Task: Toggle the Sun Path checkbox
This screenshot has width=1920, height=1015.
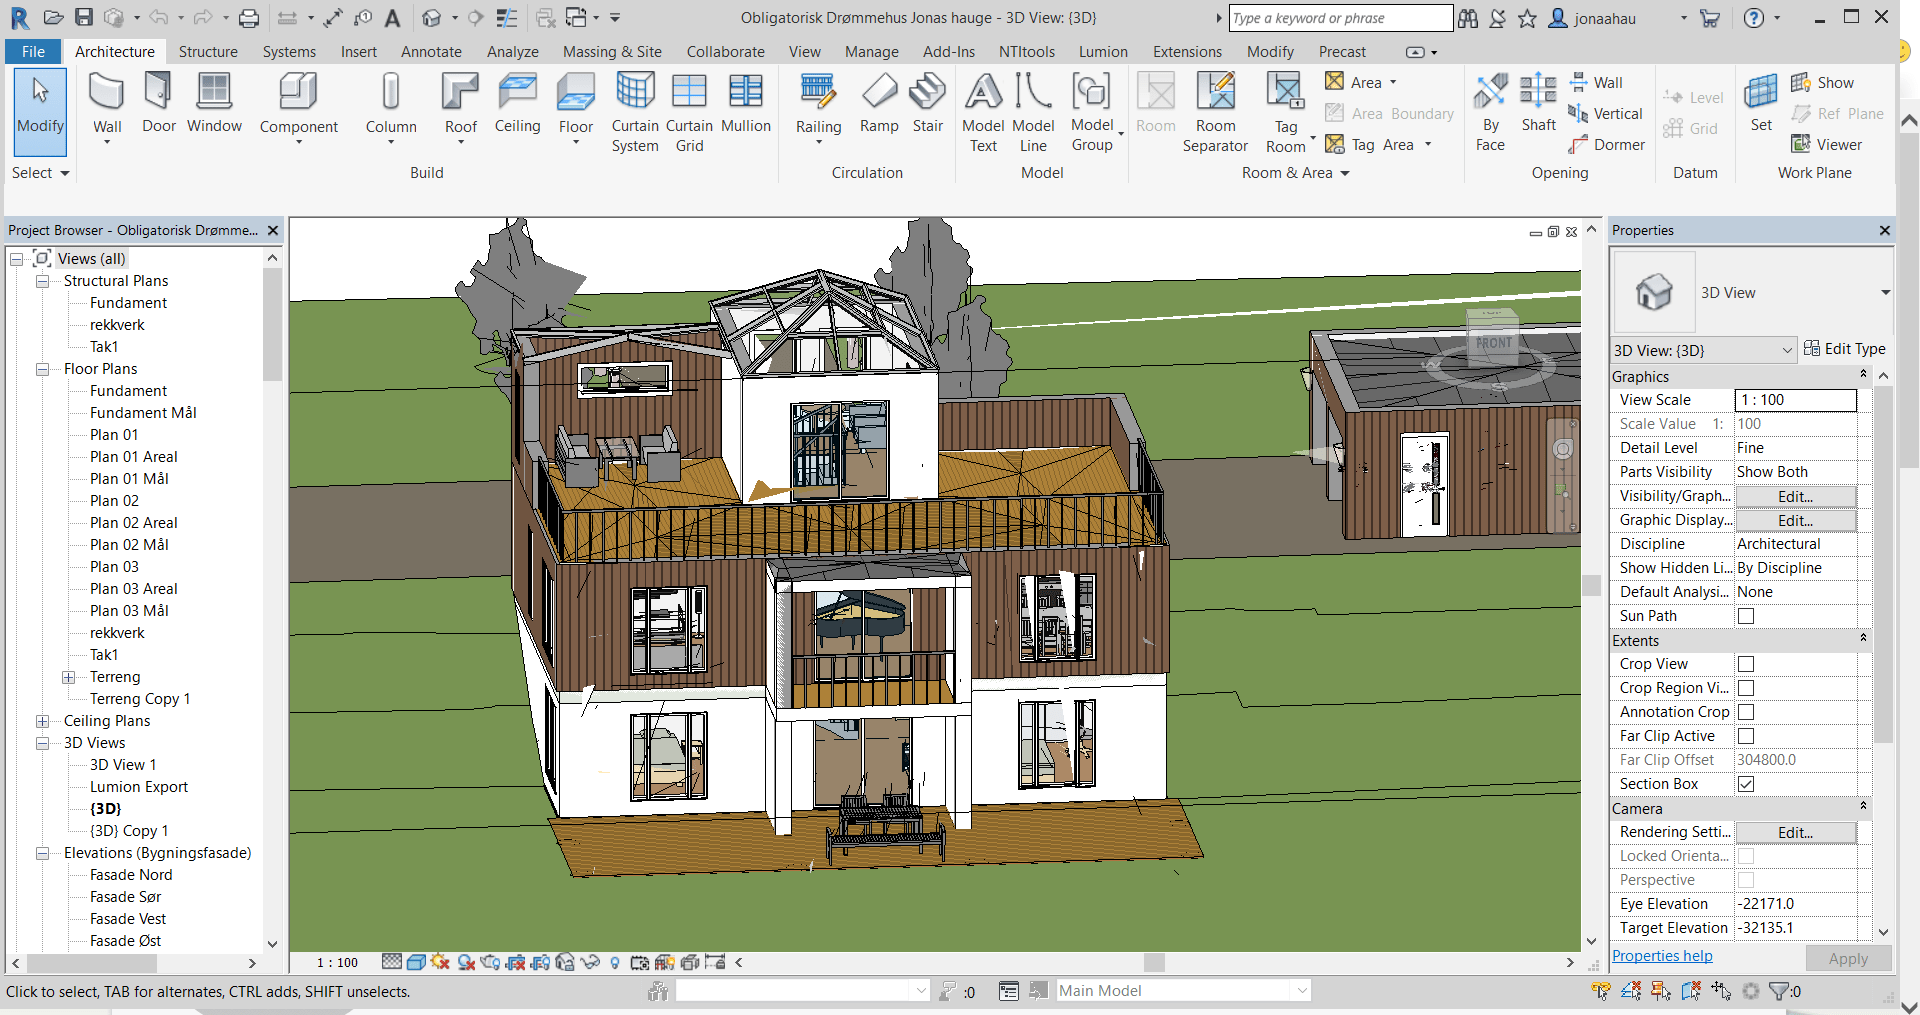Action: tap(1746, 616)
